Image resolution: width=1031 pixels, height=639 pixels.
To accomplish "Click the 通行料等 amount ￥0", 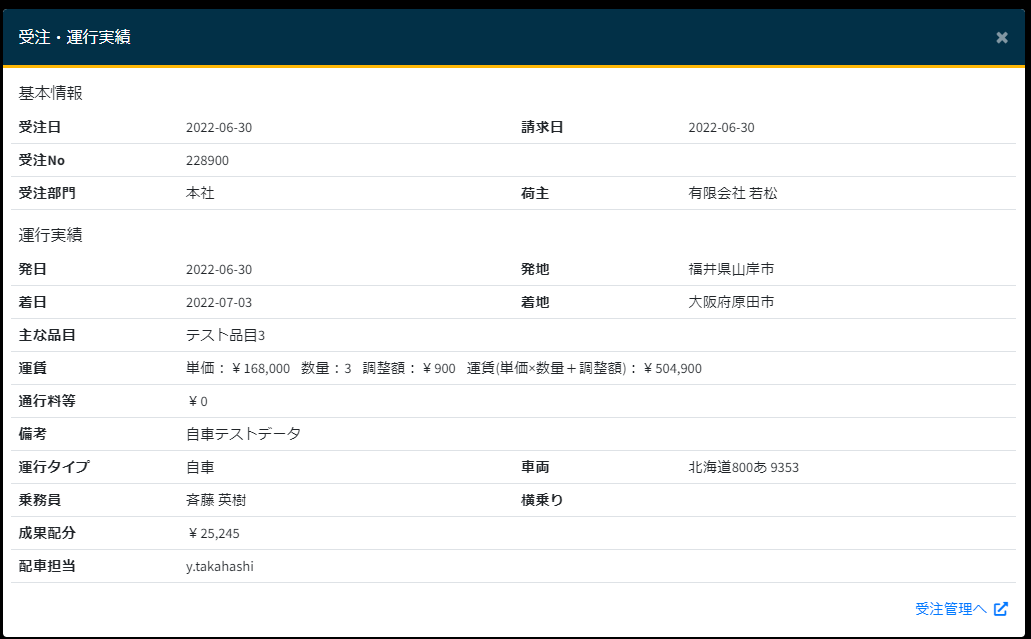I will pyautogui.click(x=197, y=402).
